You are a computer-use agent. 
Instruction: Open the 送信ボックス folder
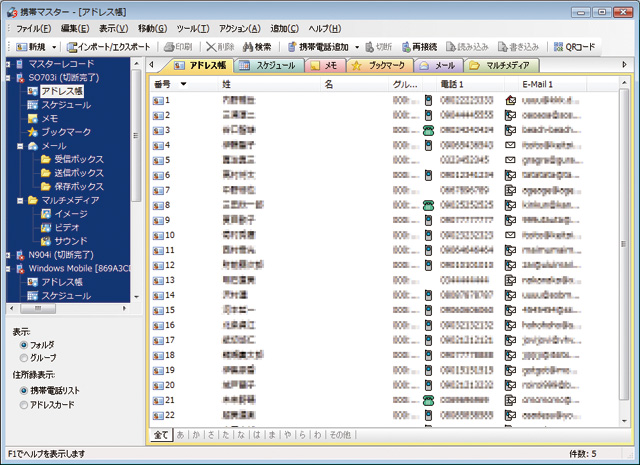pyautogui.click(x=79, y=173)
